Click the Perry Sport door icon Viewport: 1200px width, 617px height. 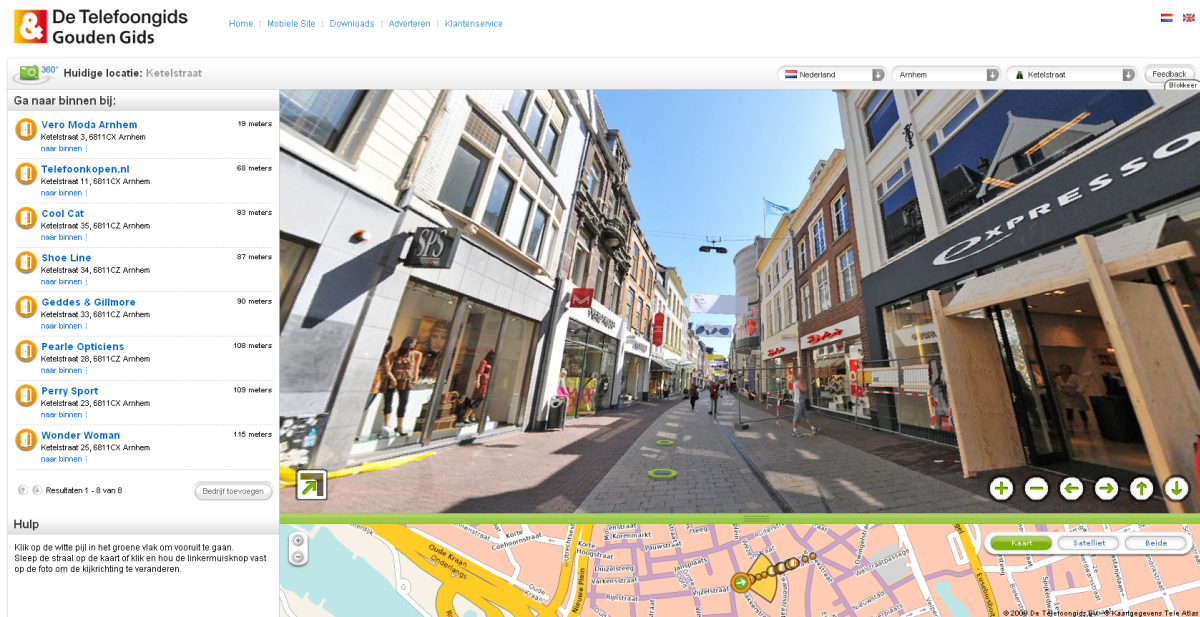pos(26,395)
